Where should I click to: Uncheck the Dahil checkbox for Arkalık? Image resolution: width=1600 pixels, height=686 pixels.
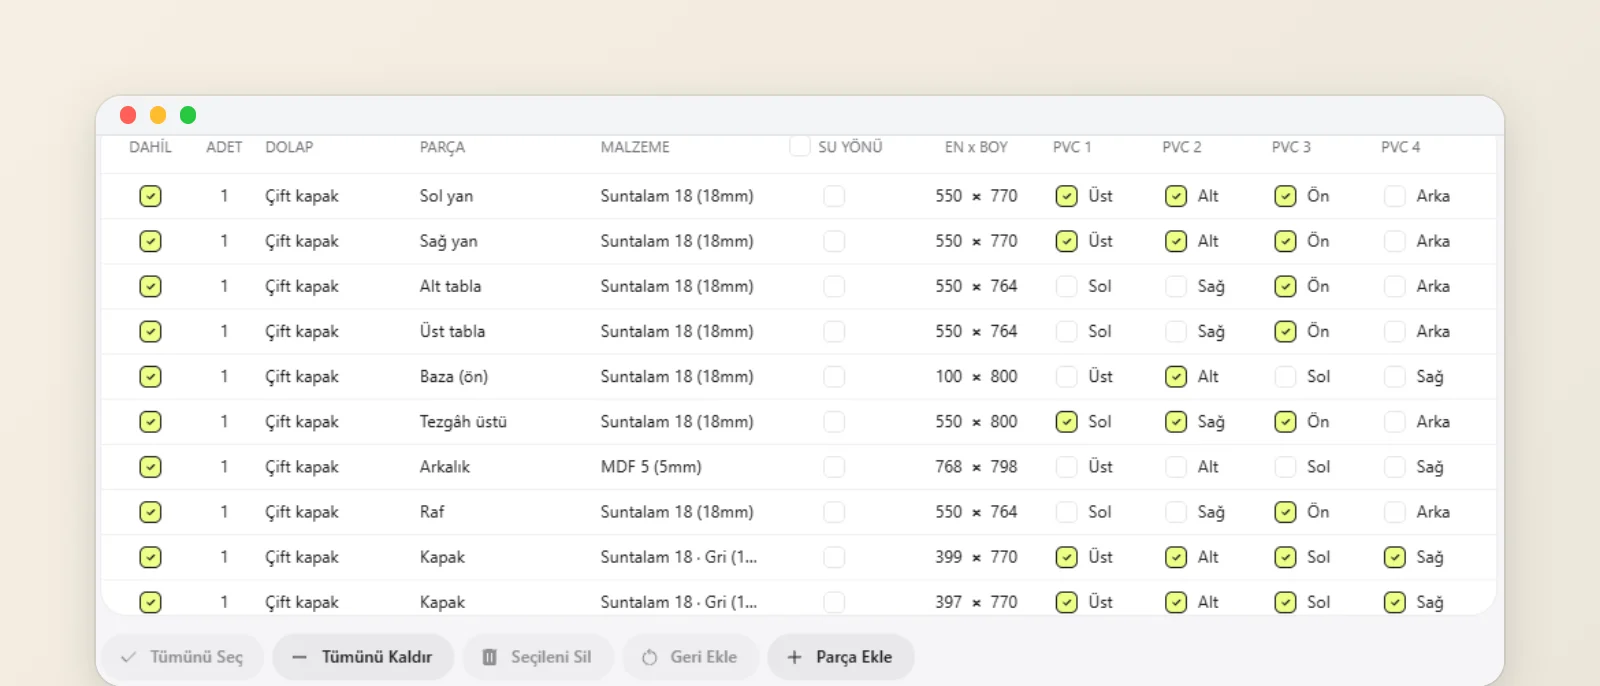coord(150,467)
